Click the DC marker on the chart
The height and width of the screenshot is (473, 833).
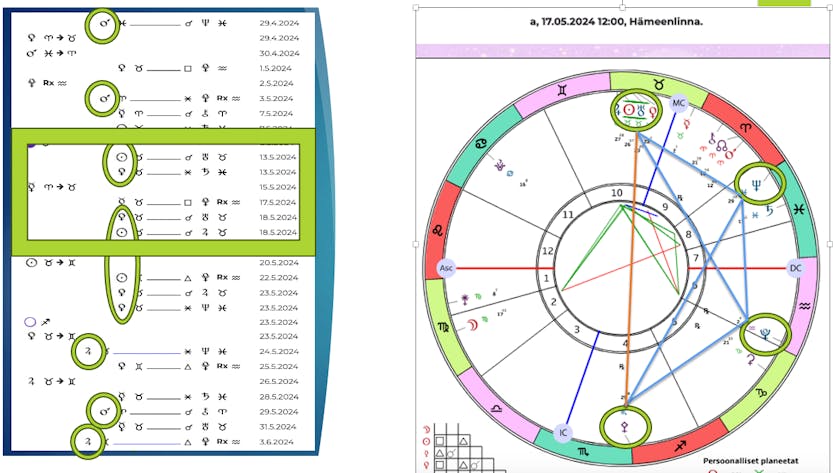pos(795,268)
